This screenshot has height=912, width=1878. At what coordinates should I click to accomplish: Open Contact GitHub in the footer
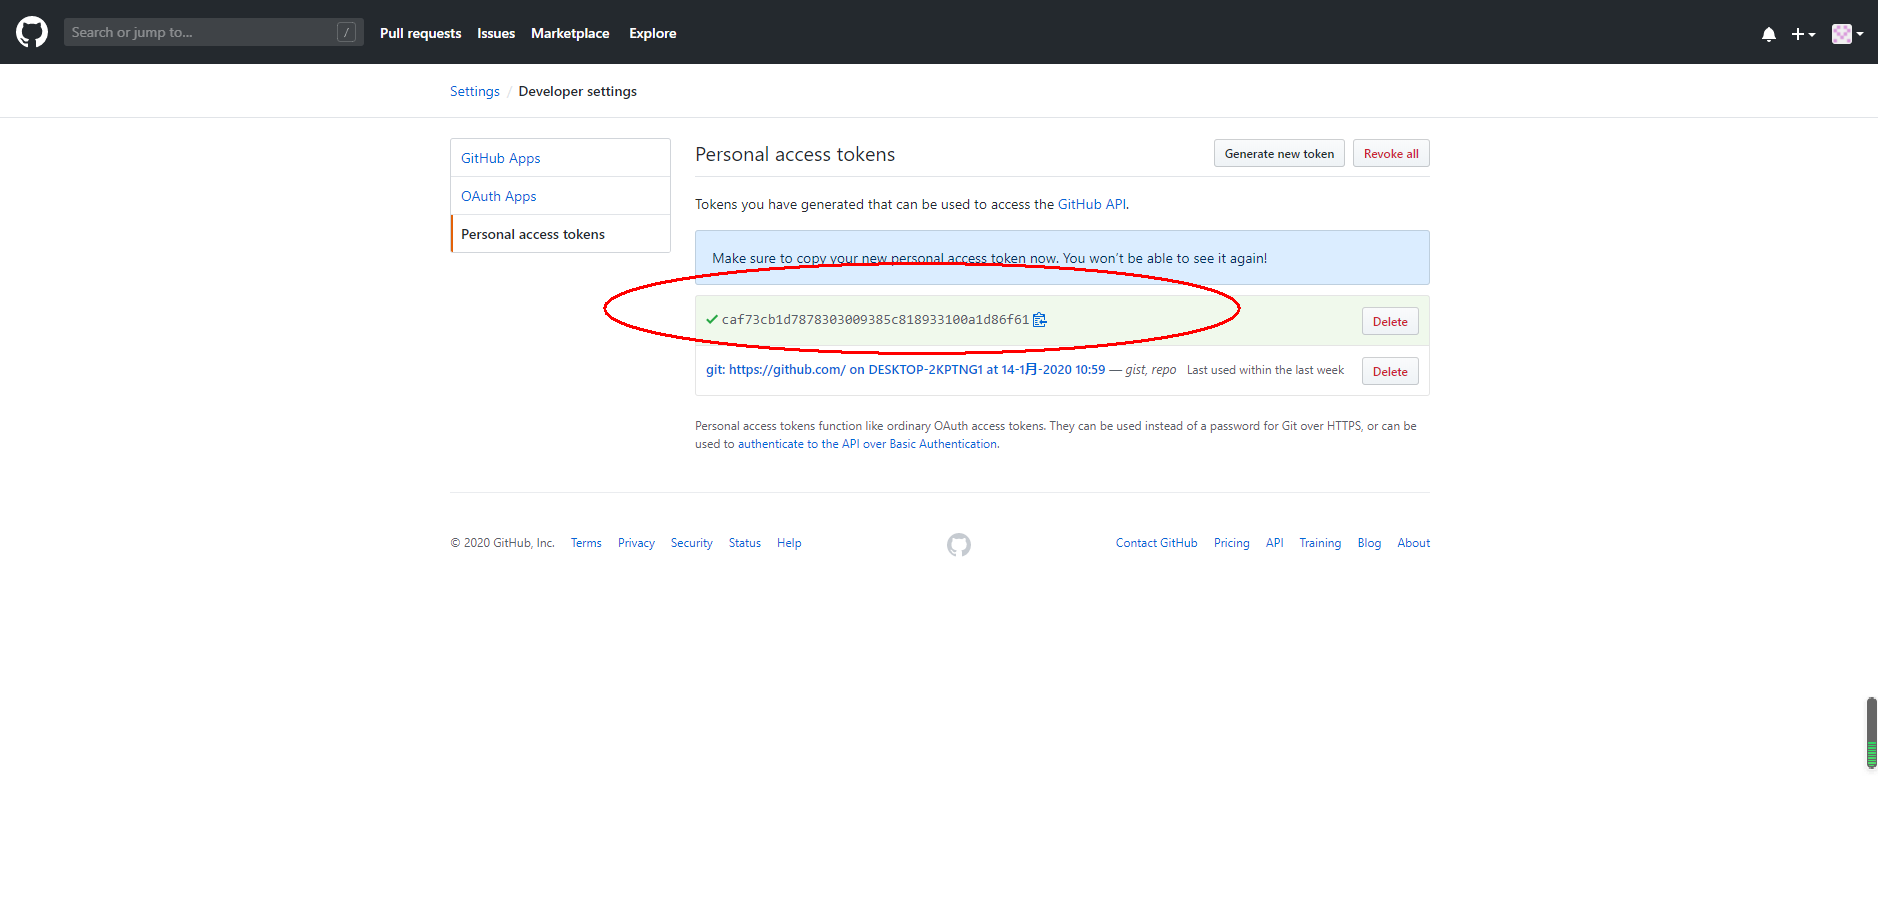pos(1157,543)
